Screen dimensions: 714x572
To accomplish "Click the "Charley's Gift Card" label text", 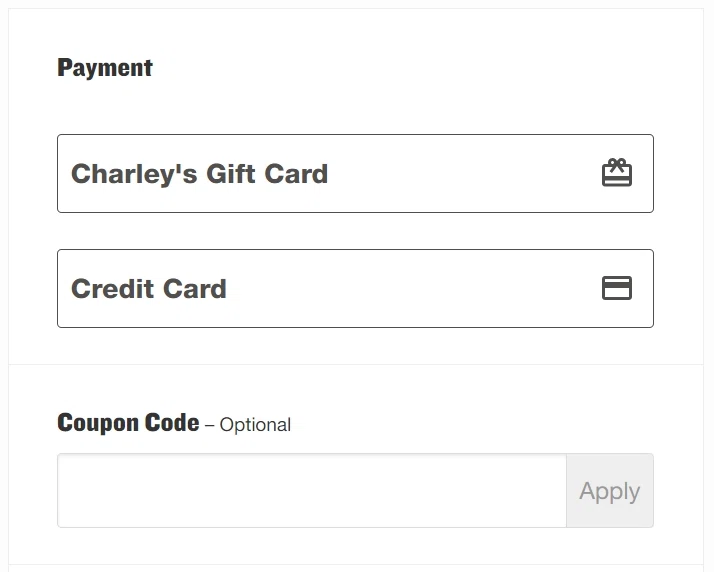I will pyautogui.click(x=199, y=174).
